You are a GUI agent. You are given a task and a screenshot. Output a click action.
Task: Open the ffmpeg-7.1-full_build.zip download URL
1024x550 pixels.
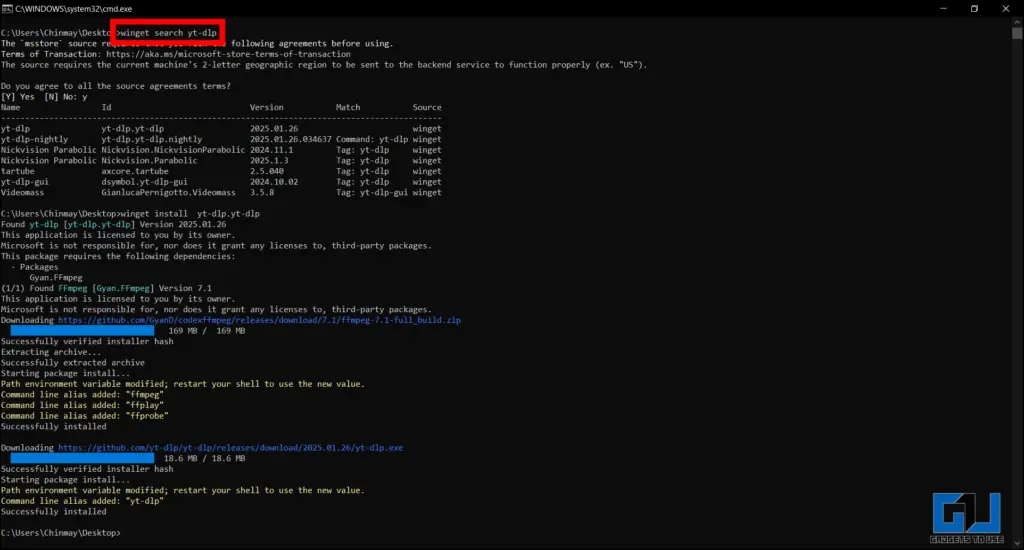click(x=259, y=320)
